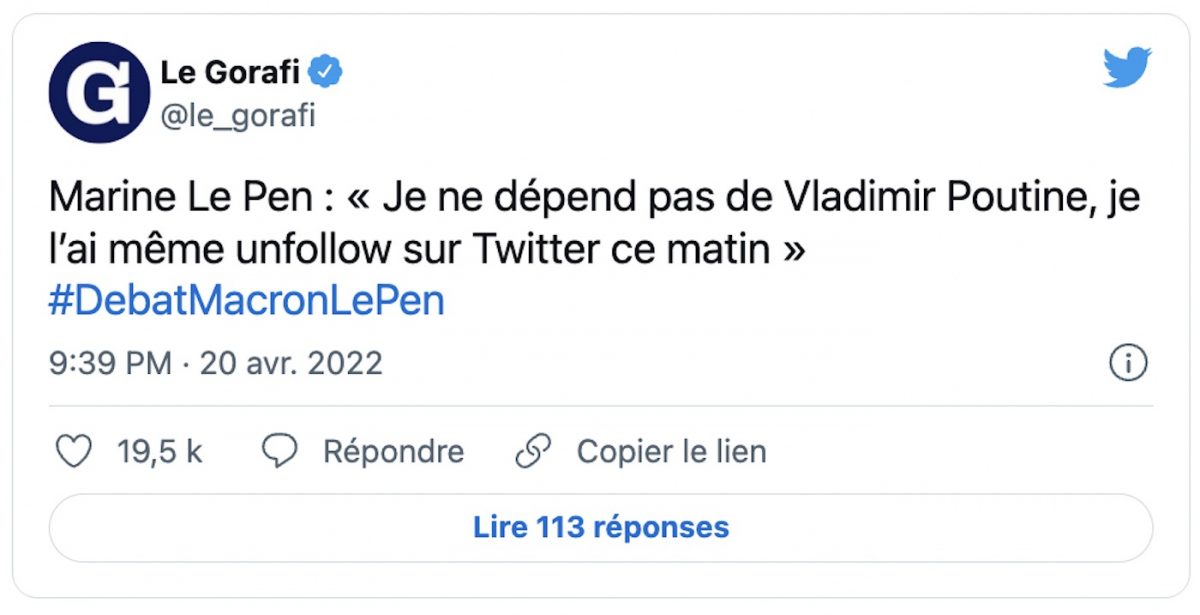Image resolution: width=1200 pixels, height=615 pixels.
Task: Click Lire 113 réponses
Action: click(x=600, y=527)
